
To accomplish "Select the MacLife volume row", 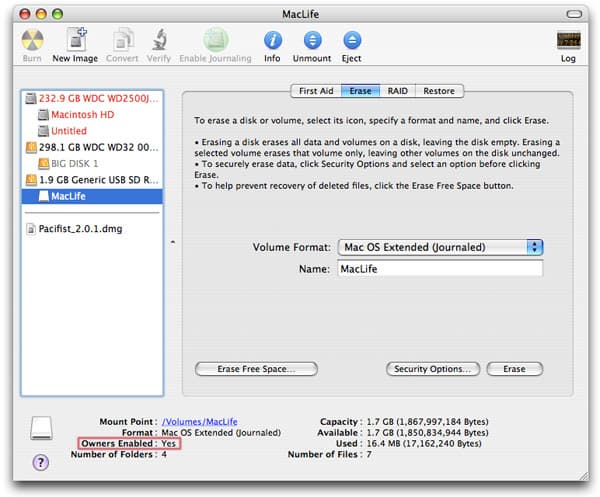I will point(92,196).
